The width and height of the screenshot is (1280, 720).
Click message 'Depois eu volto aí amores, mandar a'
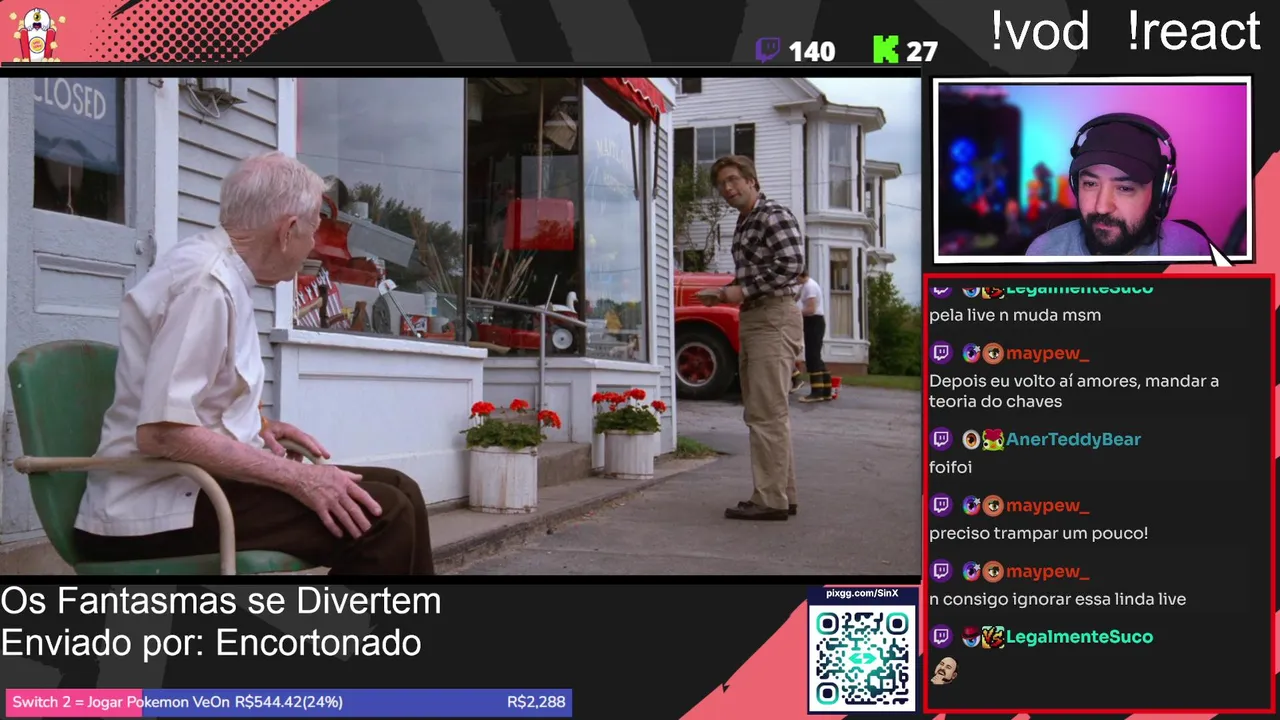click(1074, 381)
